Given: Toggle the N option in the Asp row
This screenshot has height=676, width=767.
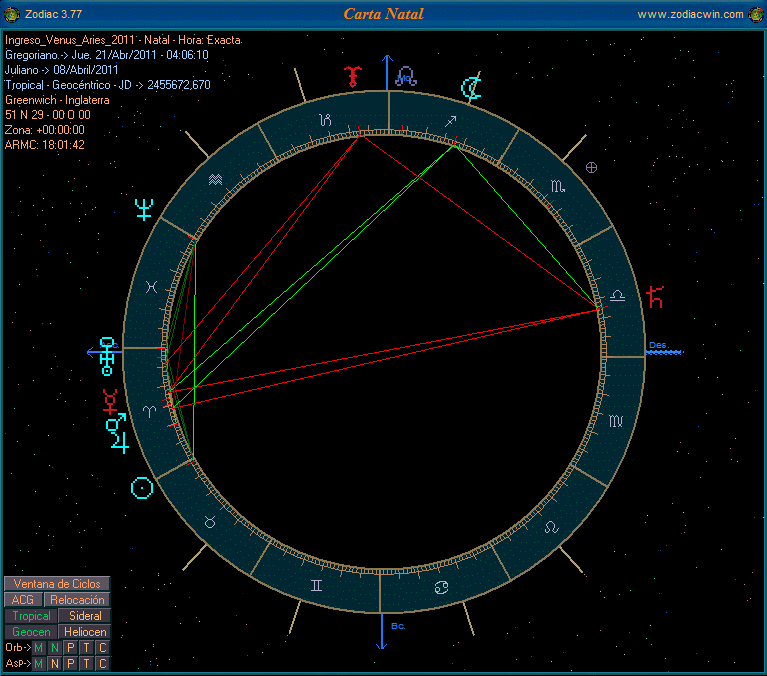Looking at the screenshot, I should [55, 663].
